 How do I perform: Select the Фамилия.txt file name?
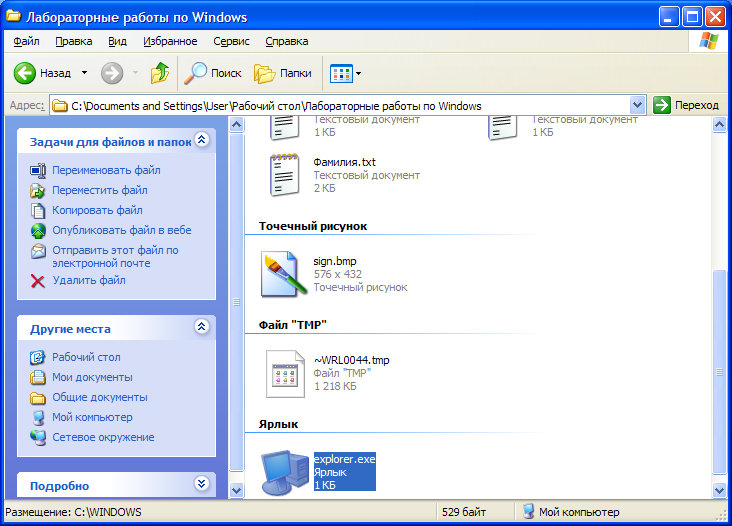point(345,162)
